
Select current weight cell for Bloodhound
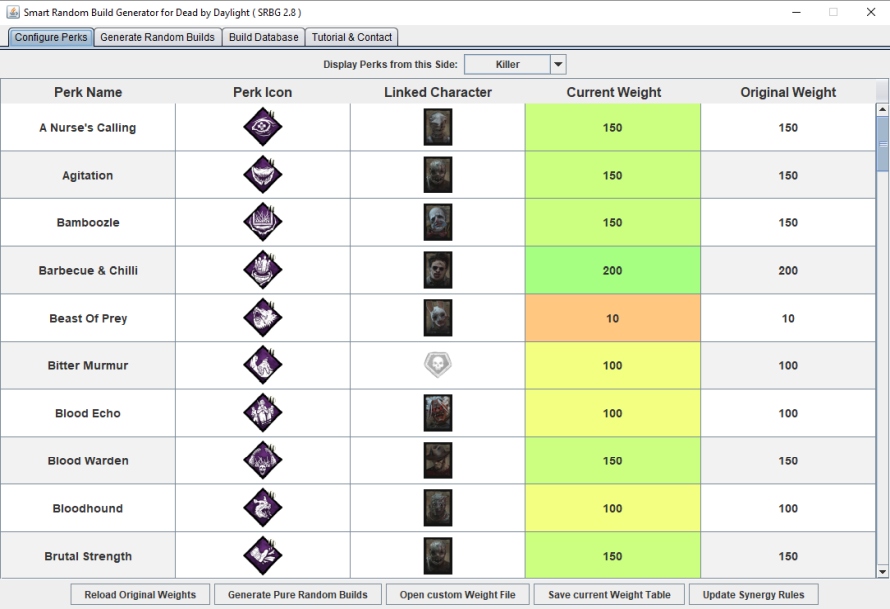613,508
